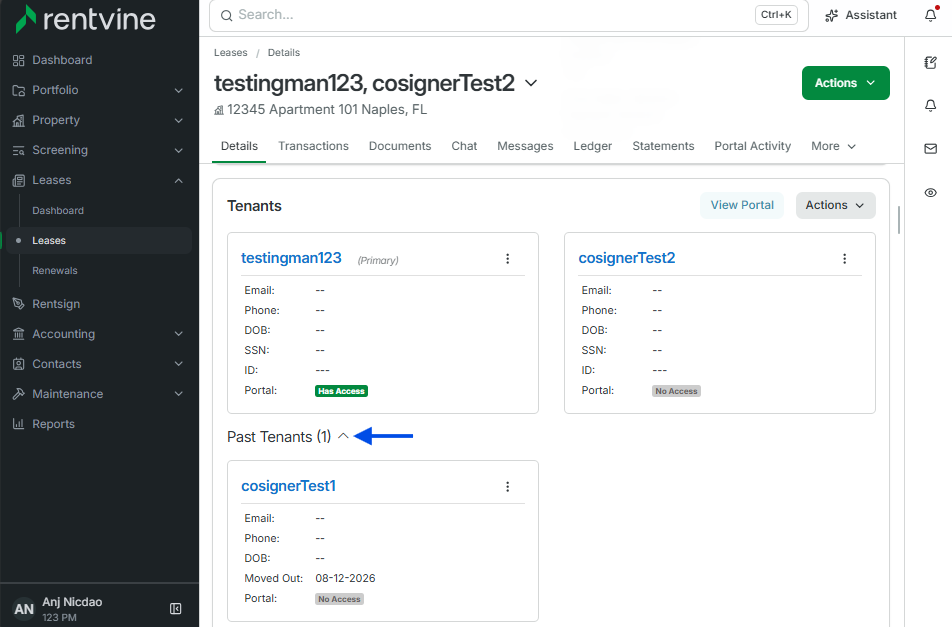Screen dimensions: 952x627
Task: Expand the Maintenance menu chevron
Action: point(178,394)
